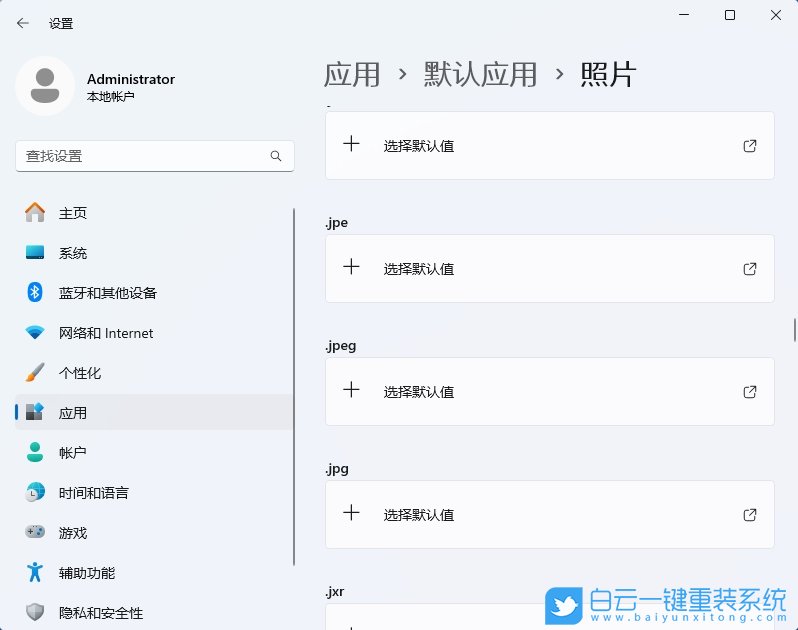Click the plus icon under .jpeg

coord(351,390)
